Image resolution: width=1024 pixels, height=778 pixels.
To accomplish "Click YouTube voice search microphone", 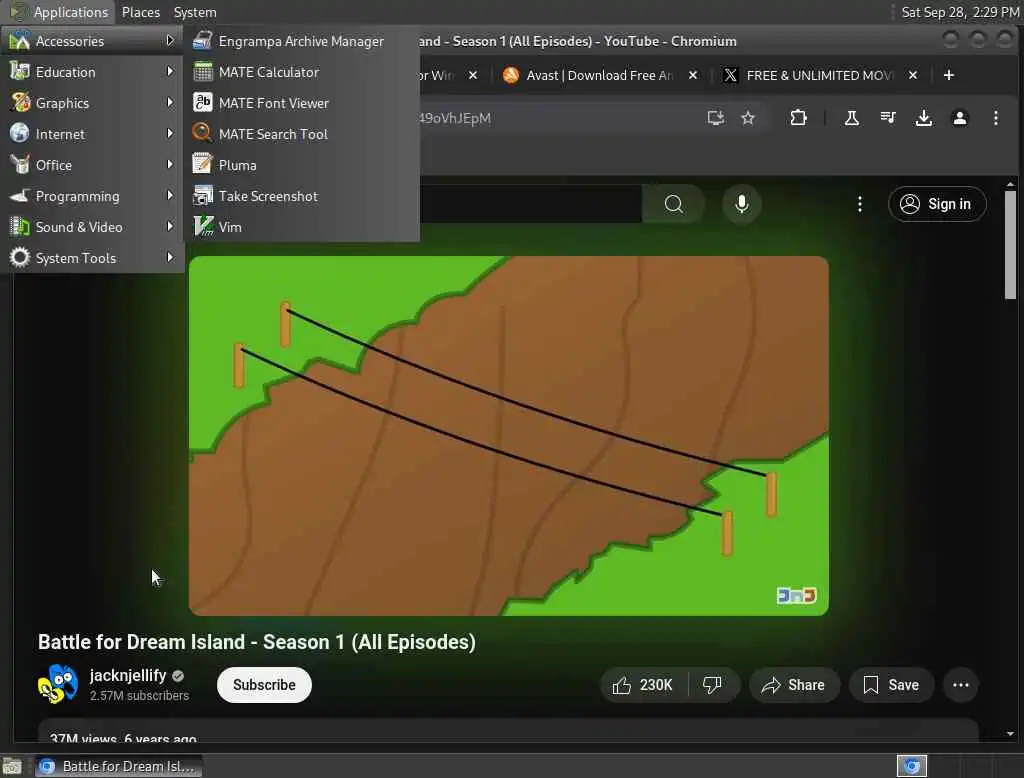I will 741,204.
